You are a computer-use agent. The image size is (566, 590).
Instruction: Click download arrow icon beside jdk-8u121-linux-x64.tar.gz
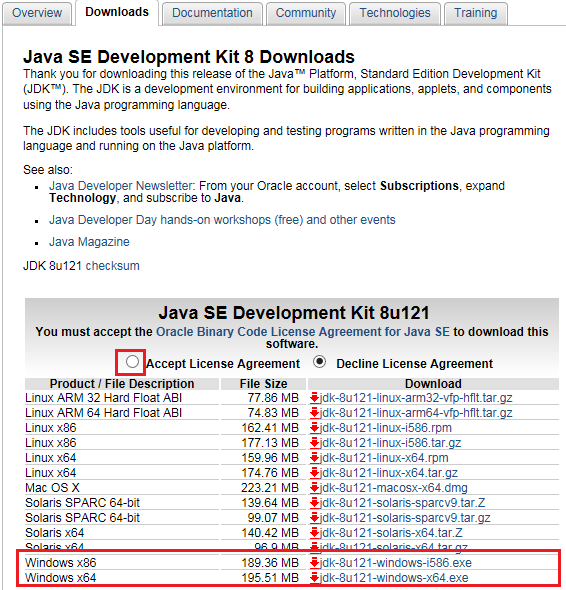tap(315, 473)
